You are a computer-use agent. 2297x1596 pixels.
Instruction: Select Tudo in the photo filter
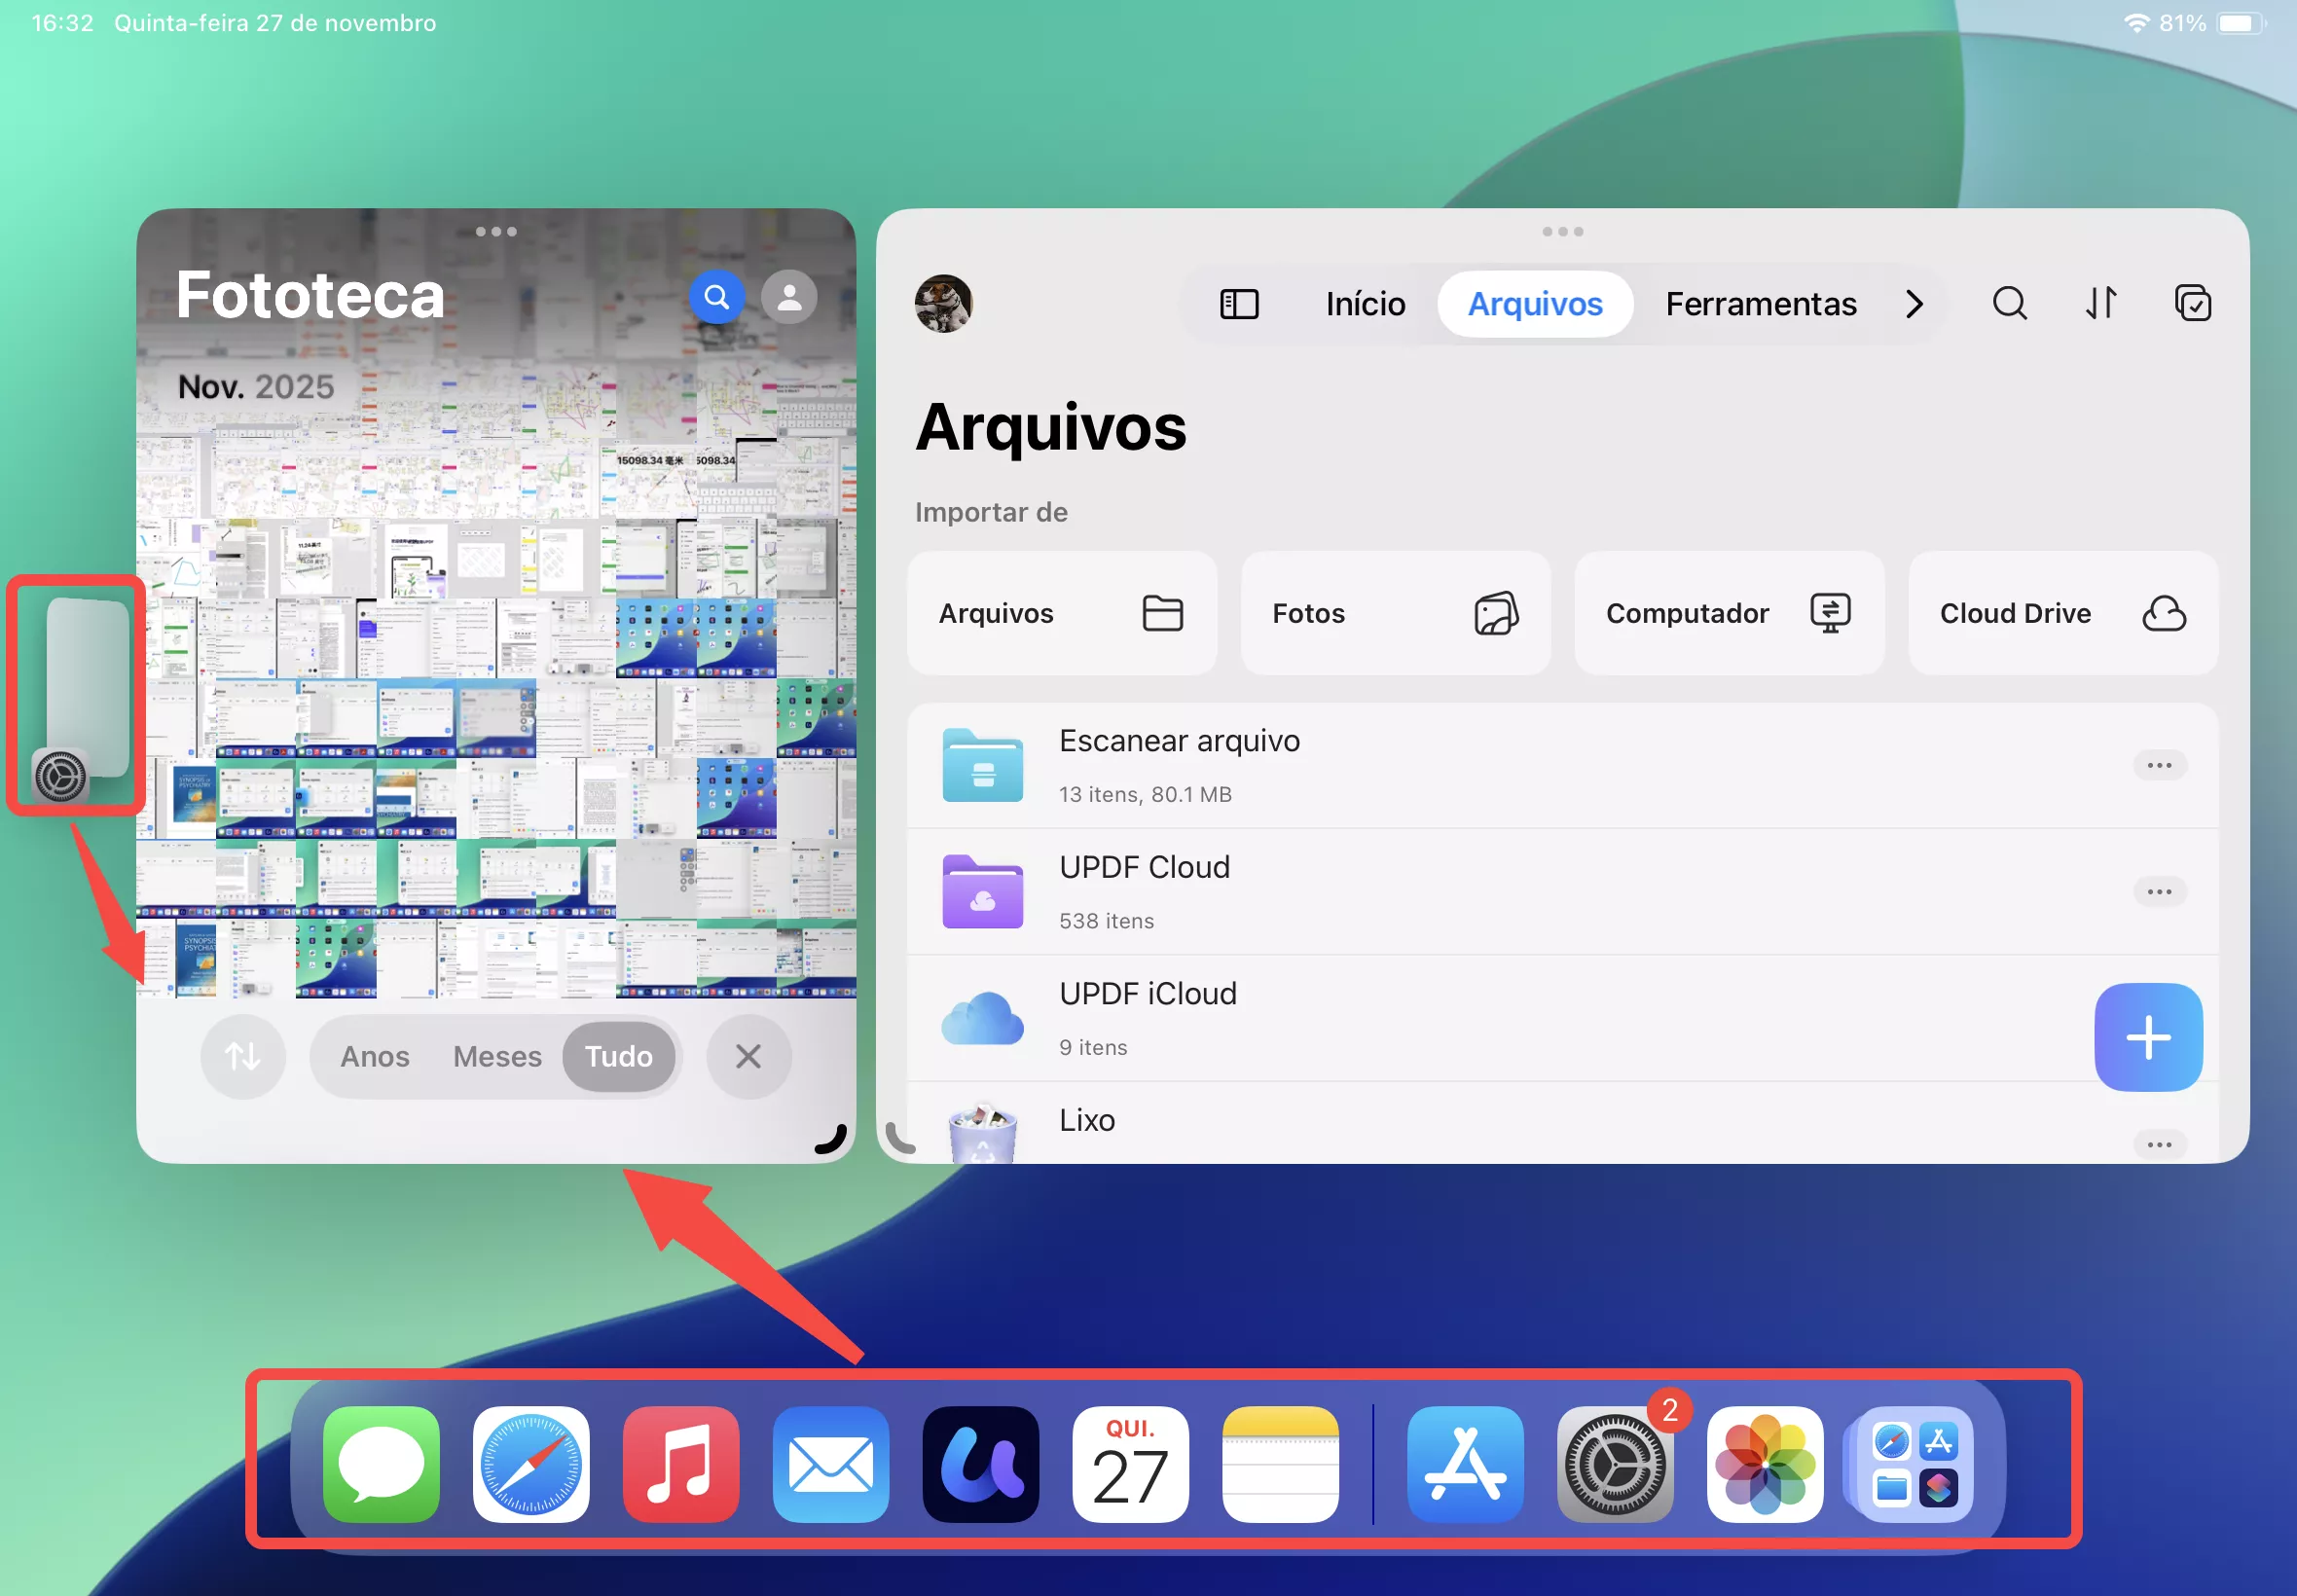point(619,1056)
